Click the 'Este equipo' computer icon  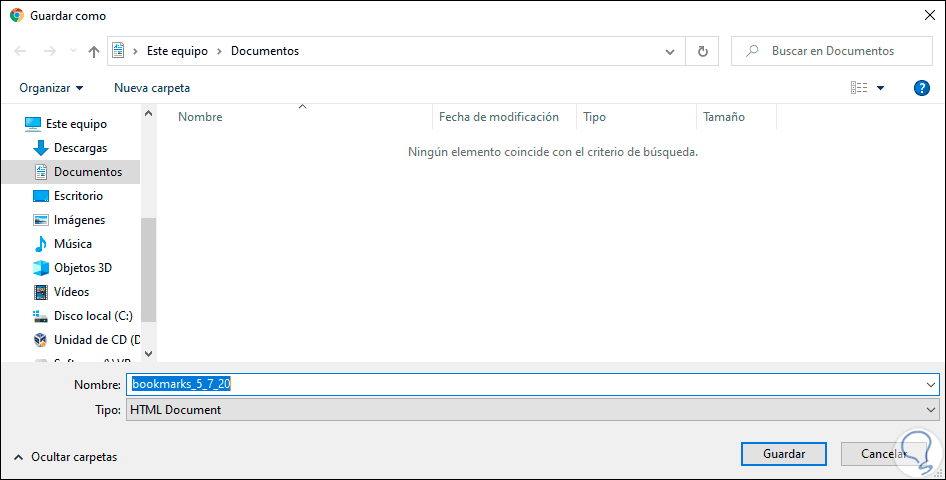coord(33,124)
